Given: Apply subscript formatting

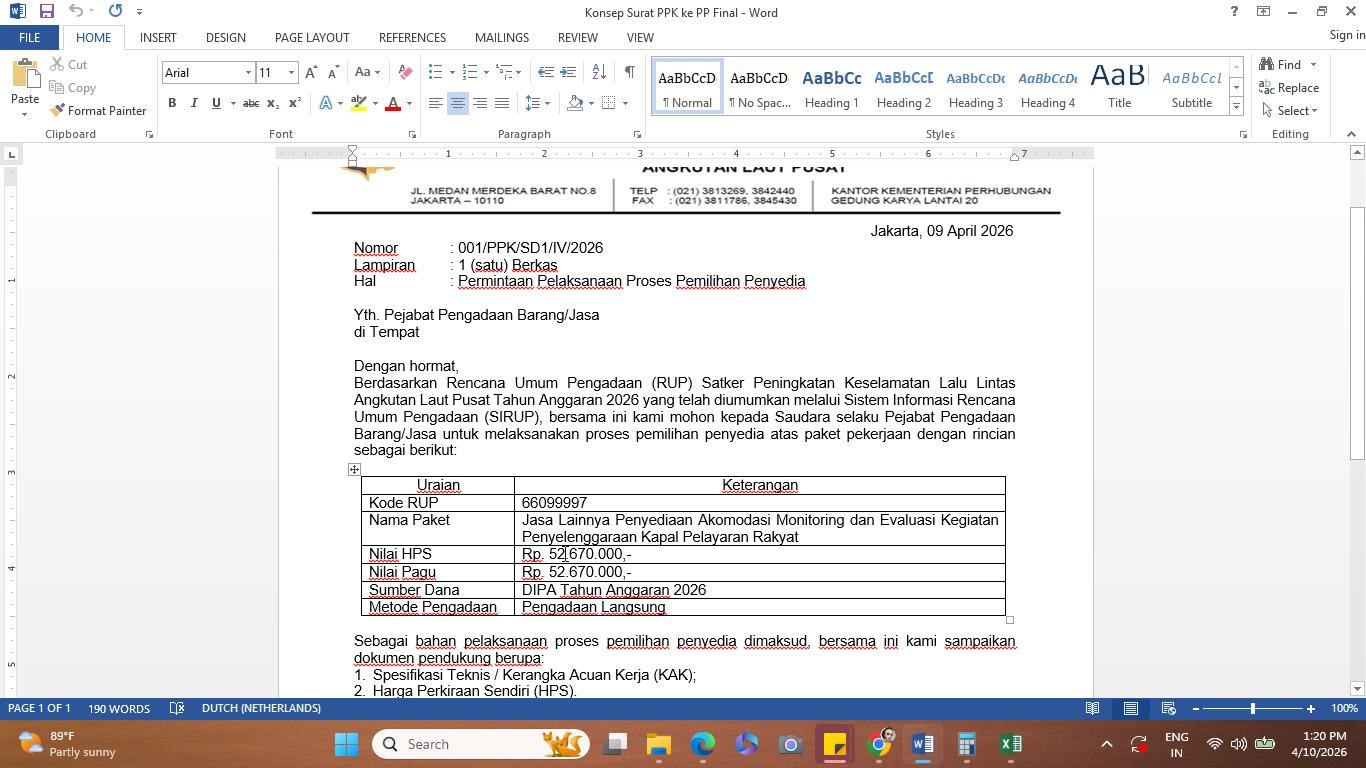Looking at the screenshot, I should 274,103.
